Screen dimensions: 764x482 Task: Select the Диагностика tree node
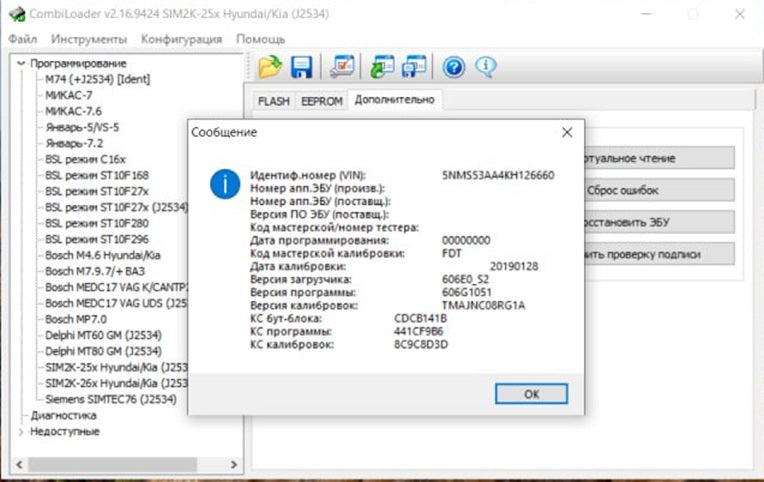tap(63, 415)
